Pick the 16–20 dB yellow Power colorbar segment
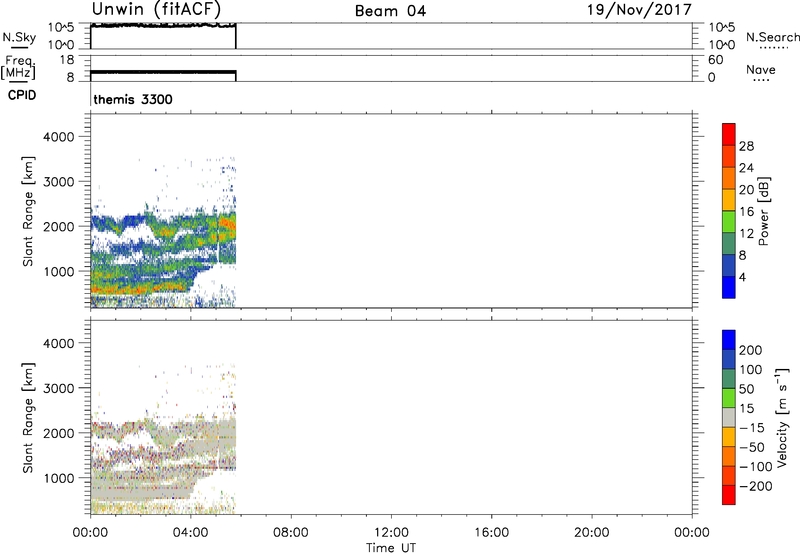Image resolution: width=800 pixels, height=554 pixels. tap(729, 200)
